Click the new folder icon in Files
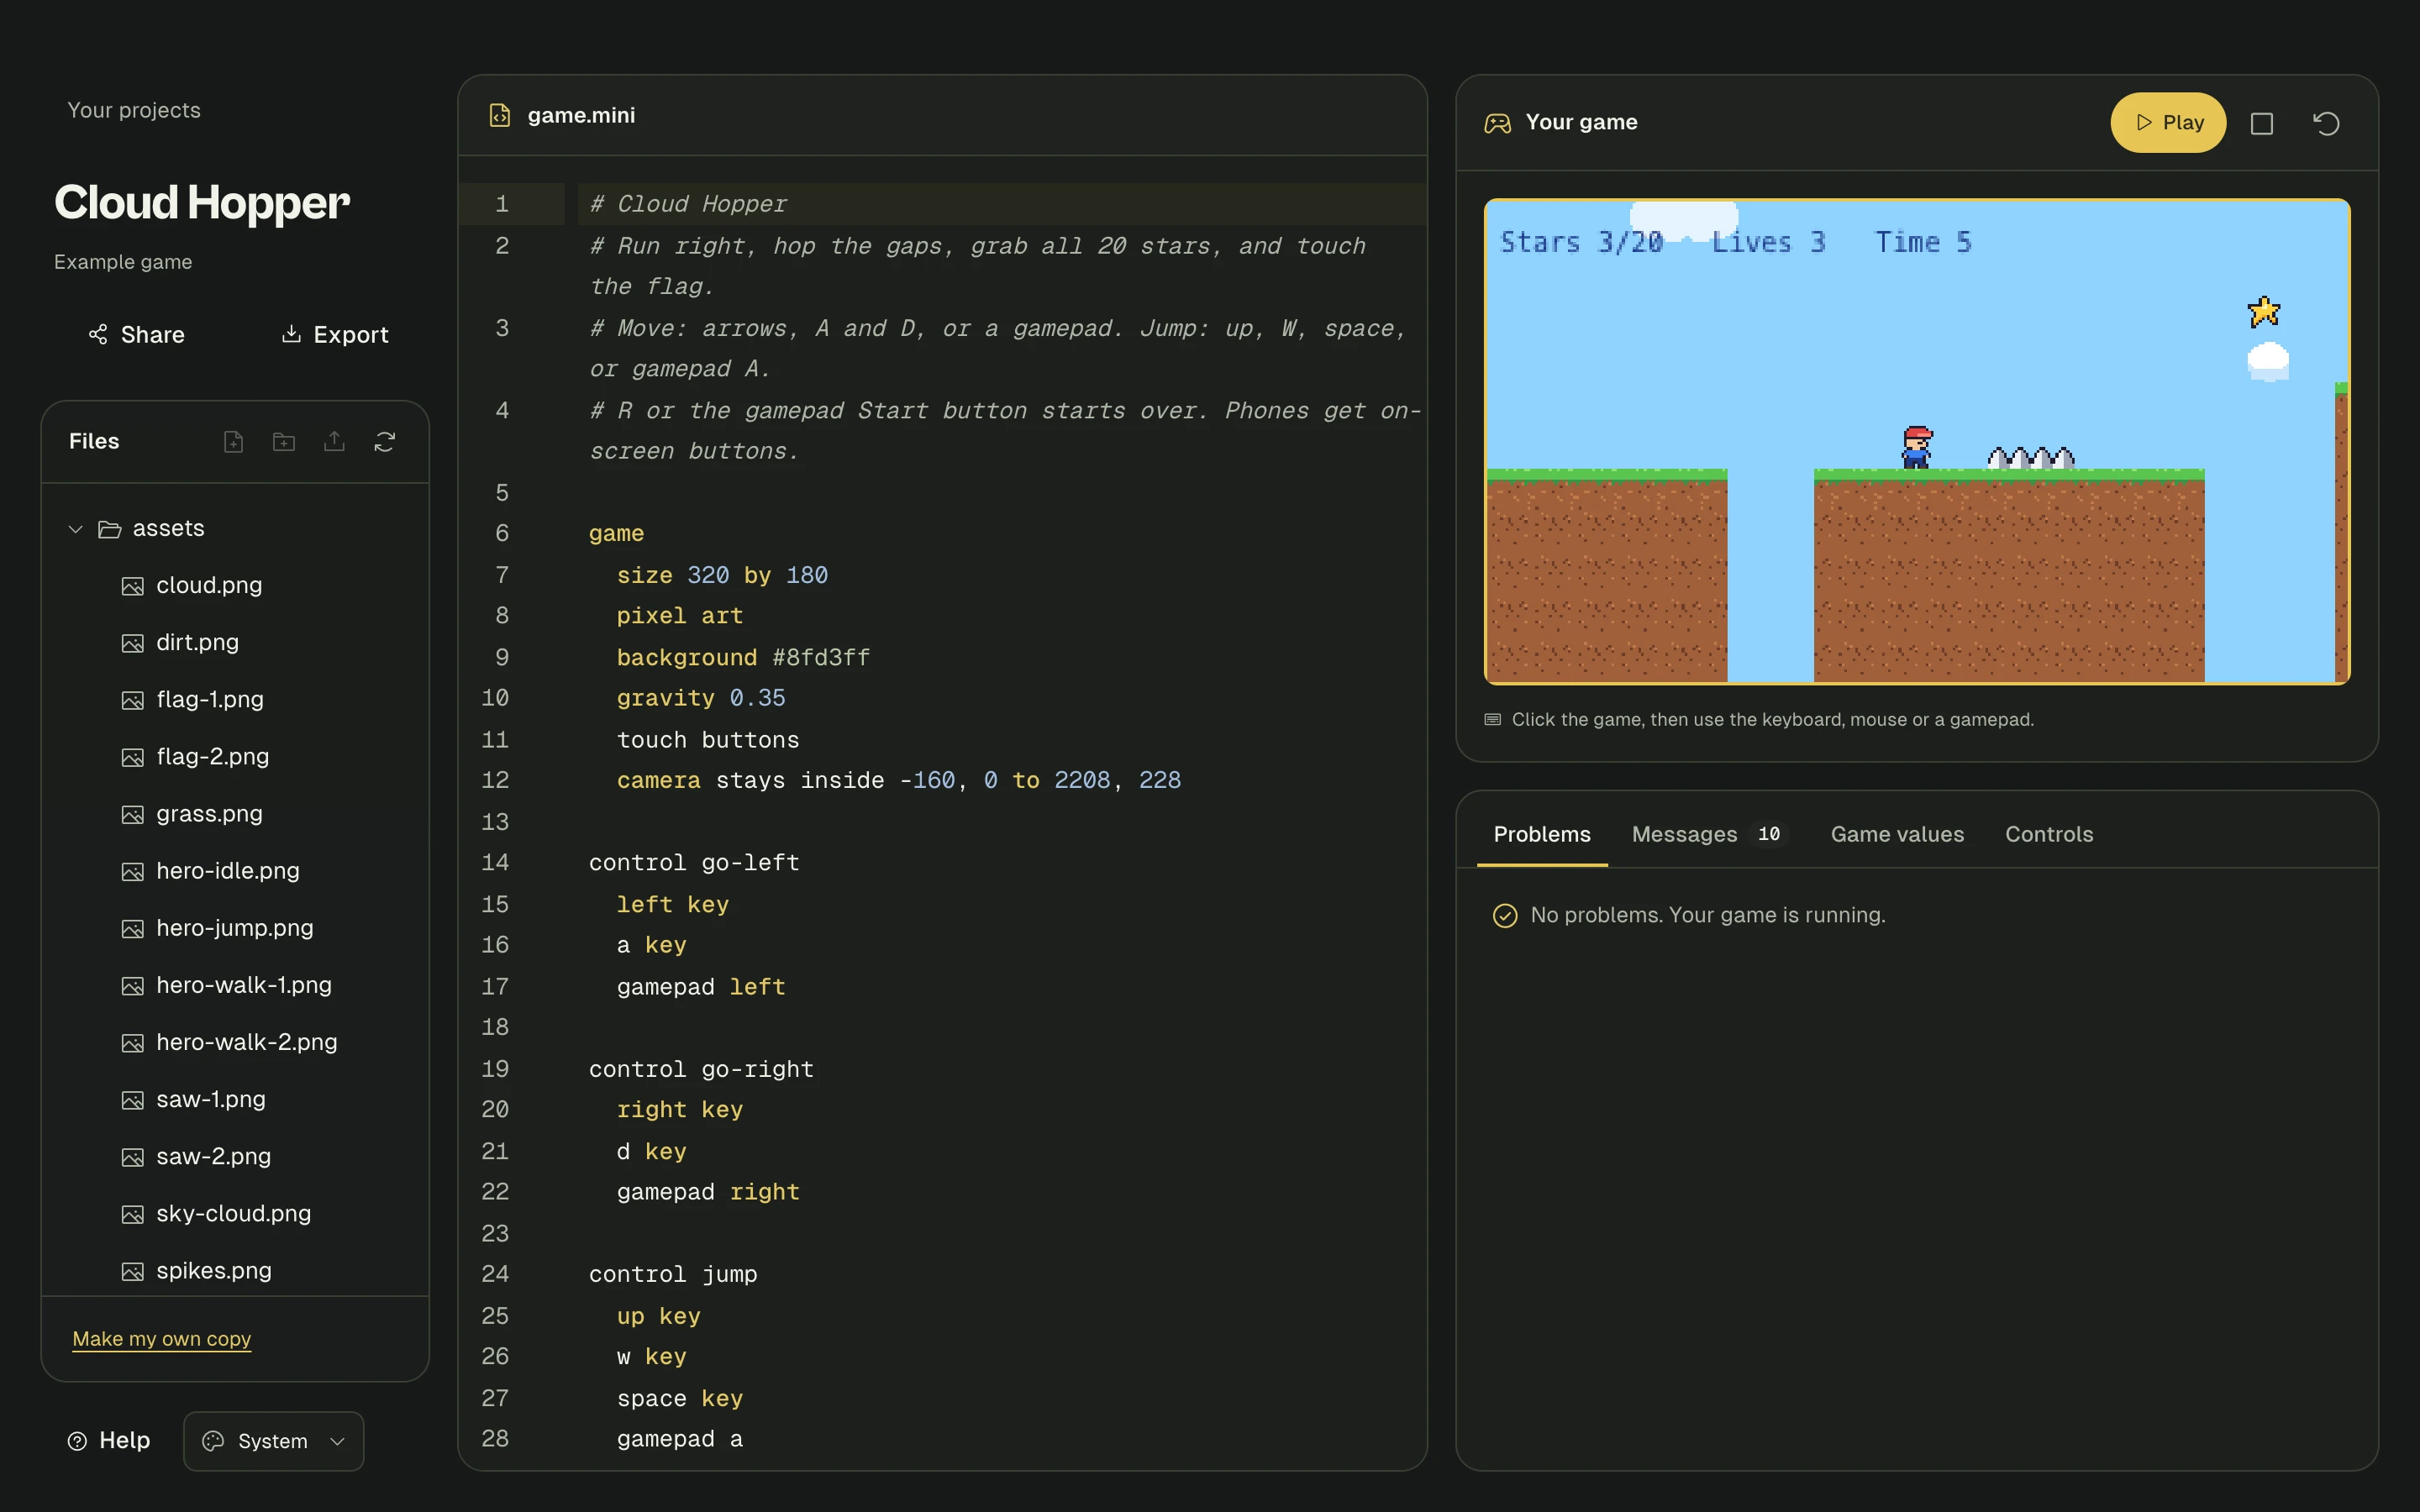This screenshot has width=2420, height=1512. pos(284,441)
